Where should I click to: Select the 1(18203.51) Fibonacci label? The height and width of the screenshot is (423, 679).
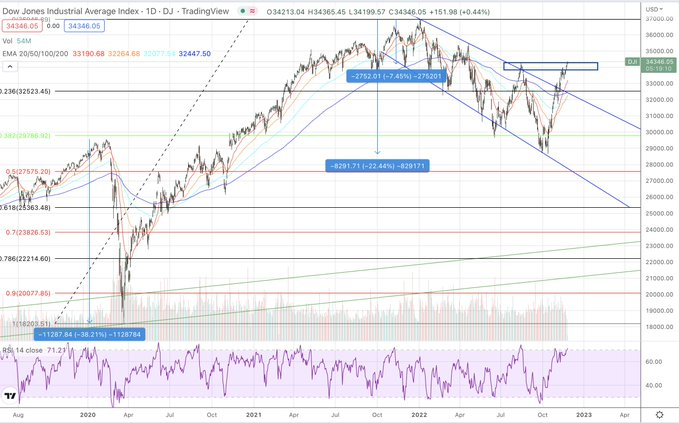click(x=31, y=323)
